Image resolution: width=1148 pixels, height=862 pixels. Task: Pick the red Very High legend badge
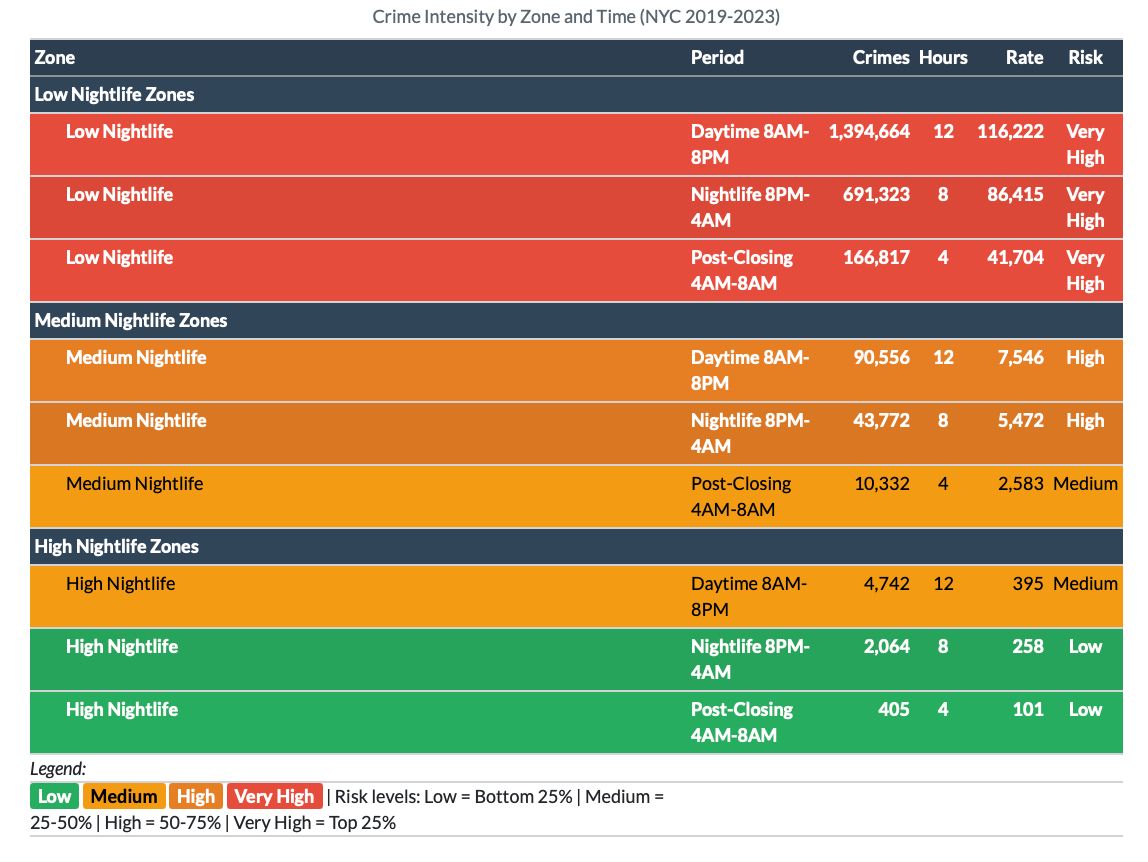click(274, 797)
